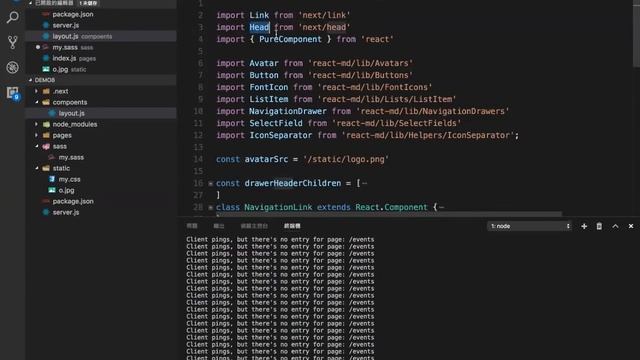
Task: Expand the .next folder
Action: [x=36, y=91]
